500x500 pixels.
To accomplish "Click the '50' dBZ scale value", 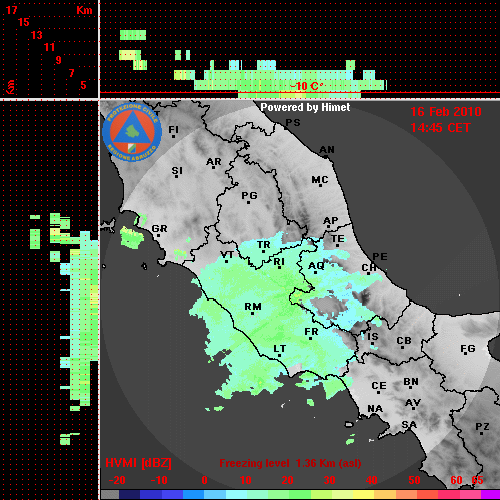I will (414, 480).
